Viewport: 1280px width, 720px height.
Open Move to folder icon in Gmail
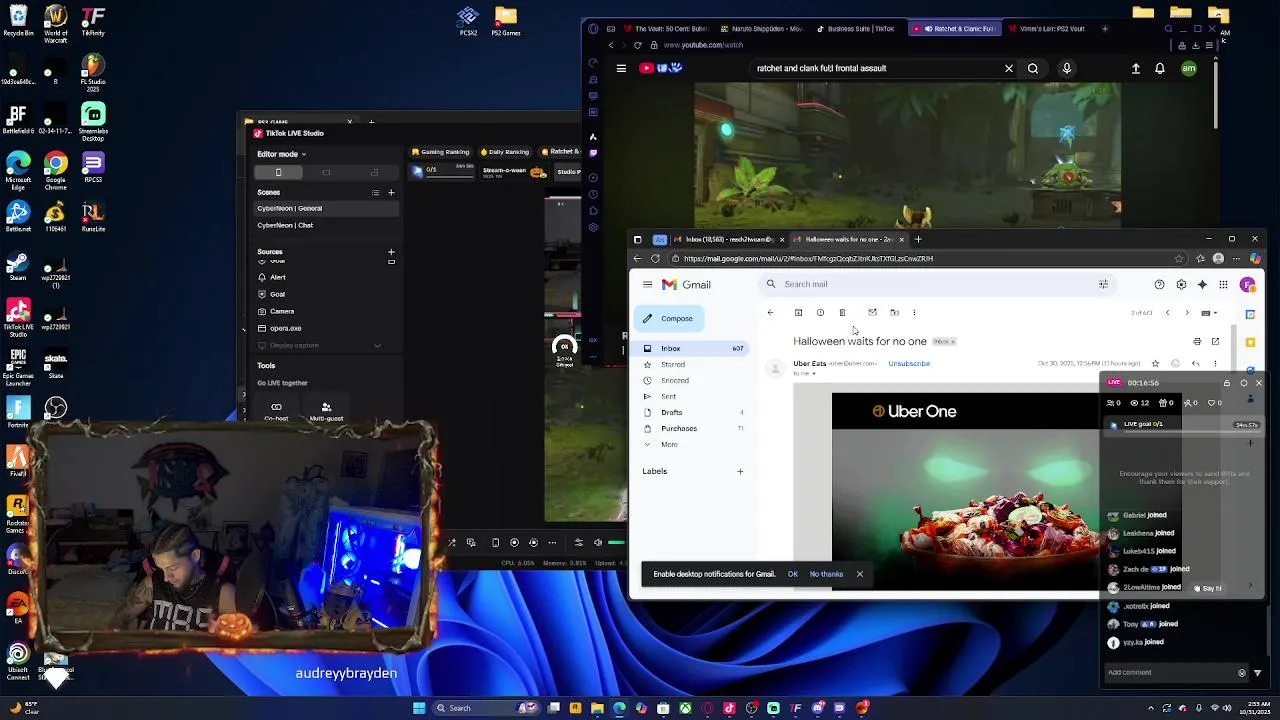[x=894, y=313]
